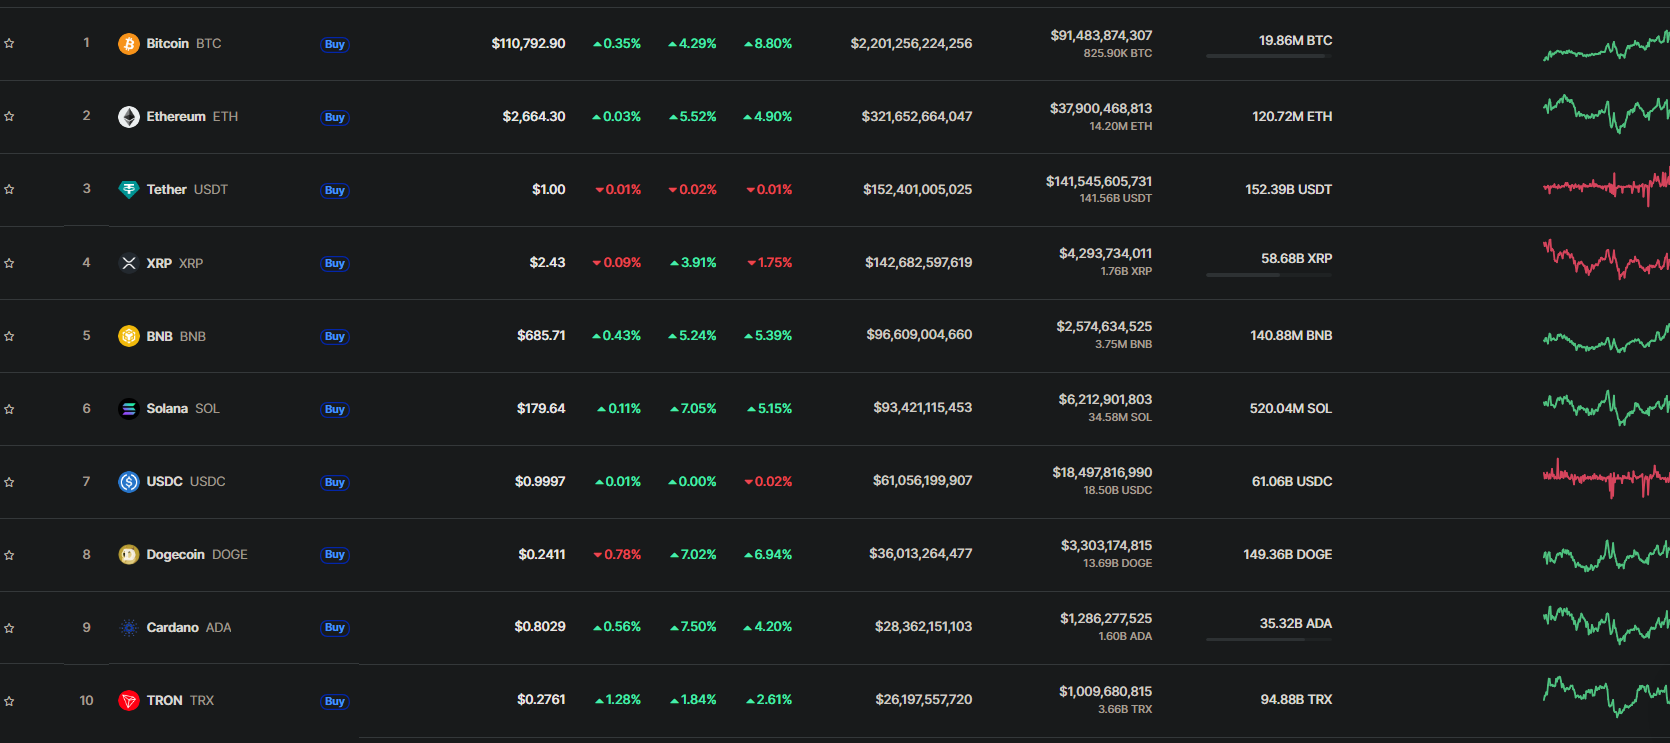Click Buy button for BNB
The width and height of the screenshot is (1670, 743).
(x=335, y=336)
